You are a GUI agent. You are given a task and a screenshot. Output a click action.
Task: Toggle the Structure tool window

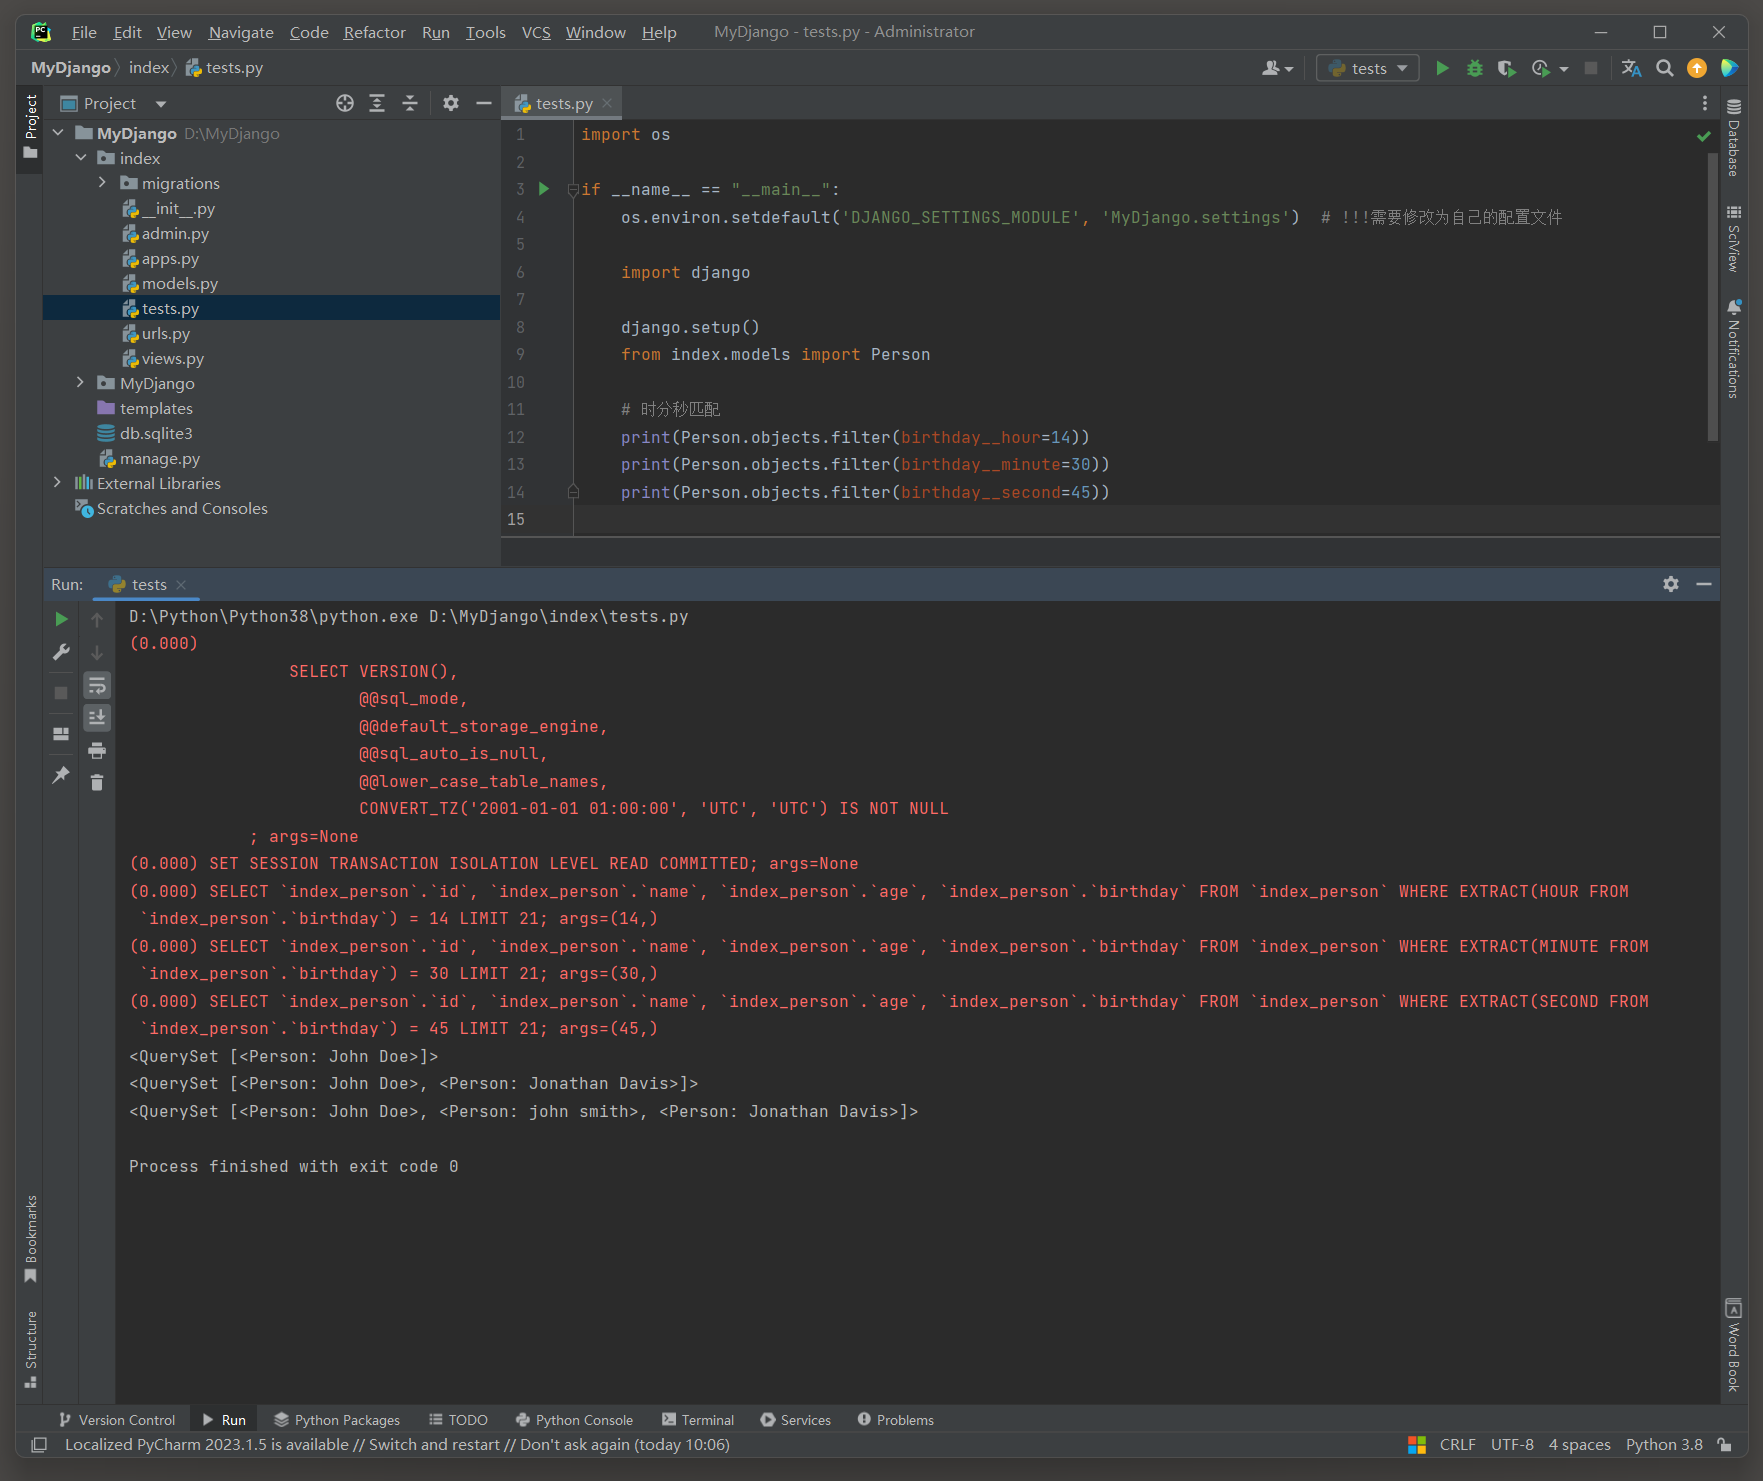coord(30,1349)
